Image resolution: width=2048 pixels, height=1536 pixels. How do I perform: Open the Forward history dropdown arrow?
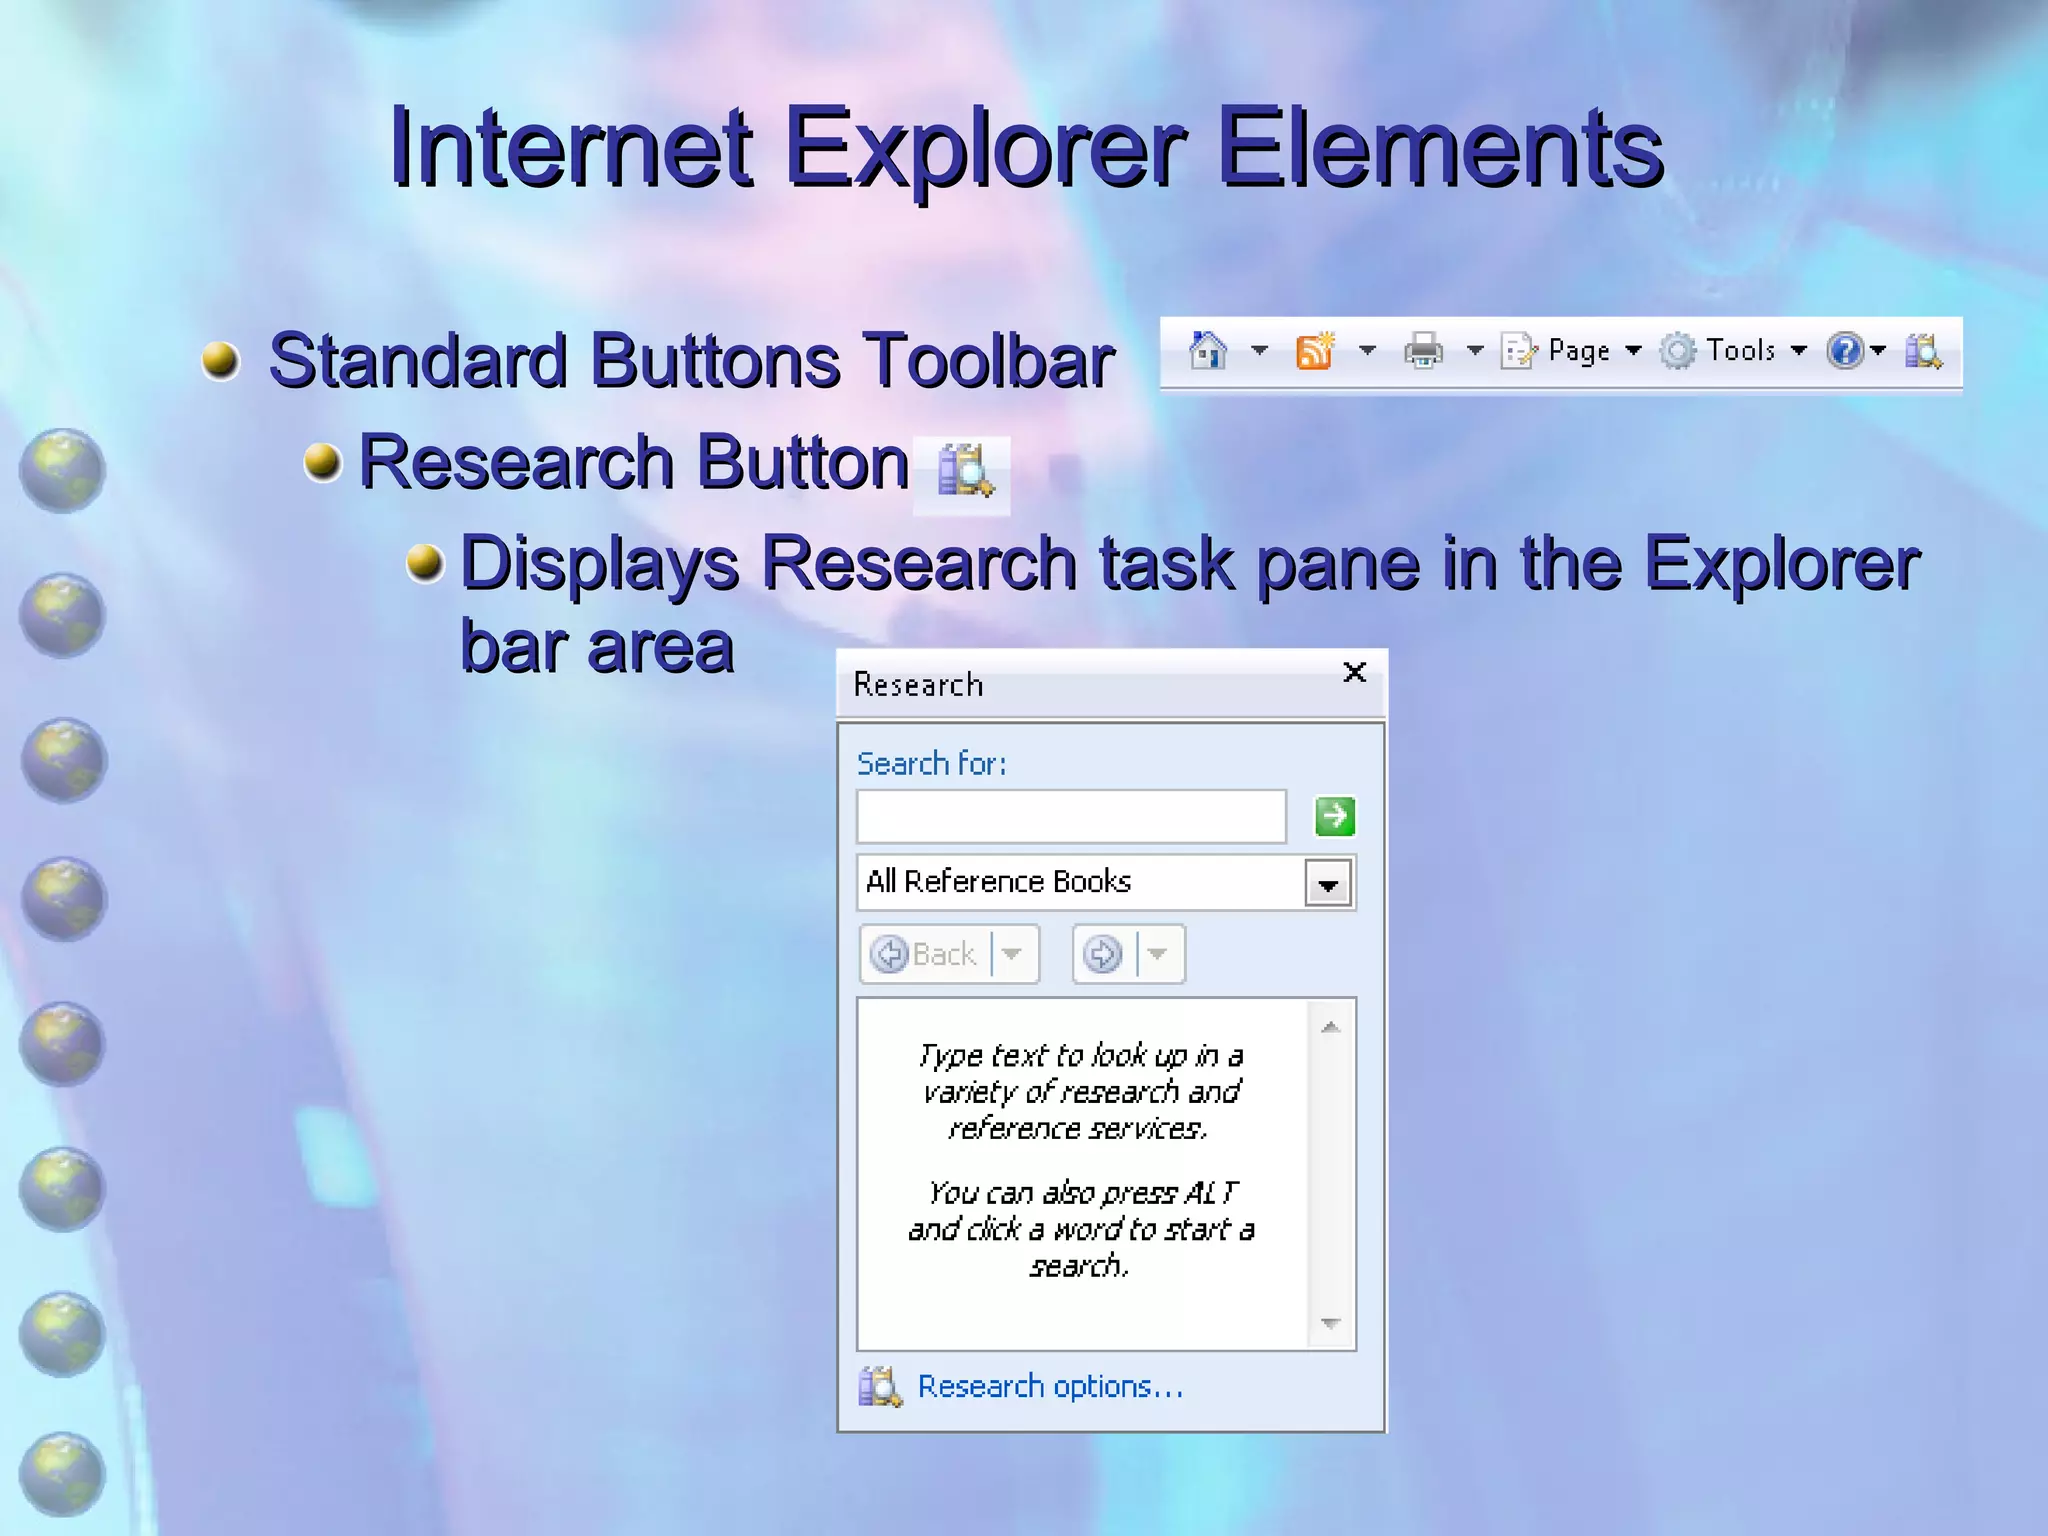(1158, 954)
